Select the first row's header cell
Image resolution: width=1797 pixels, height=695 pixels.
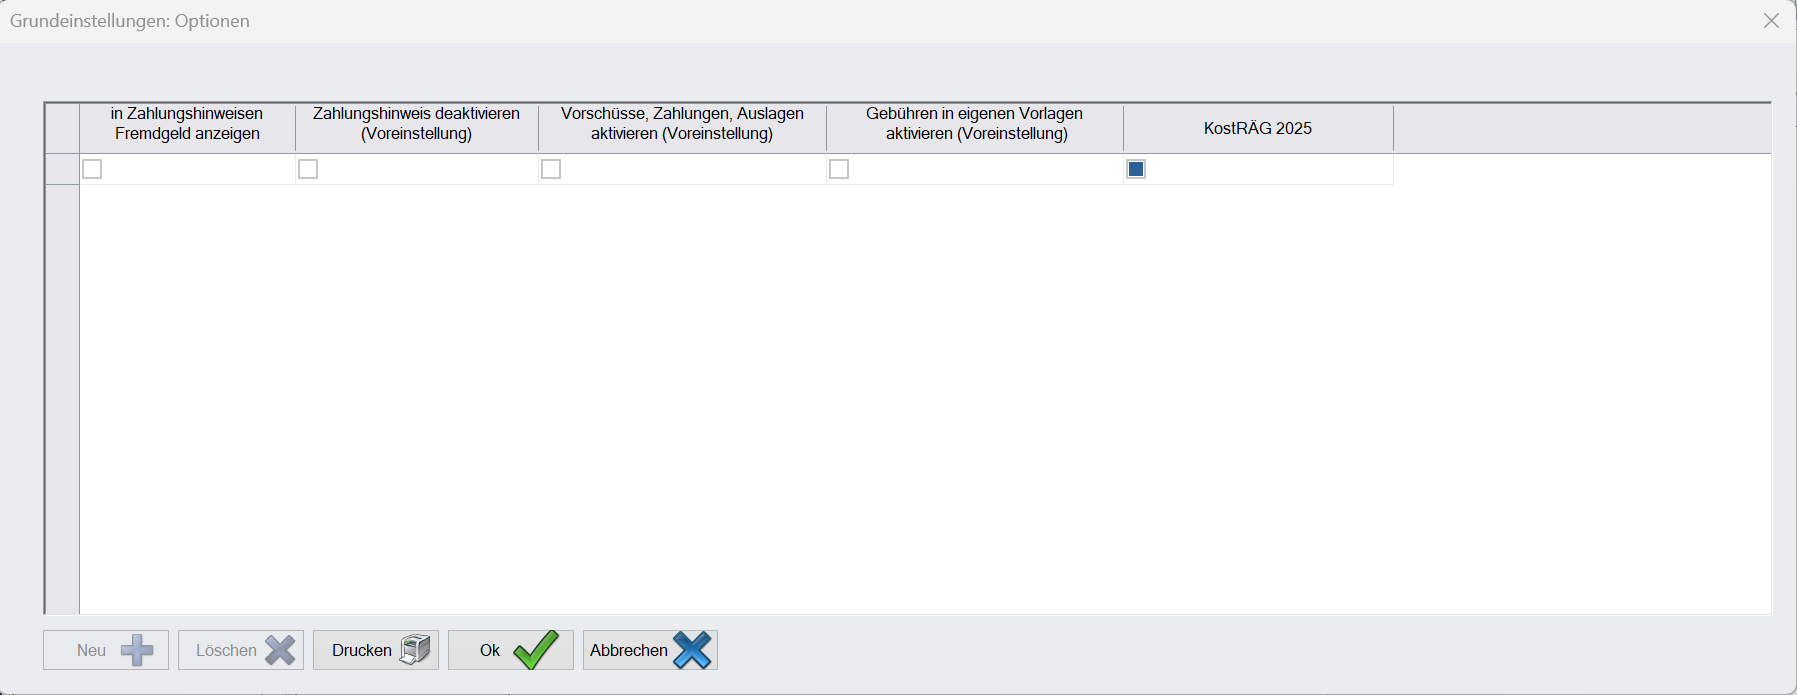click(62, 169)
